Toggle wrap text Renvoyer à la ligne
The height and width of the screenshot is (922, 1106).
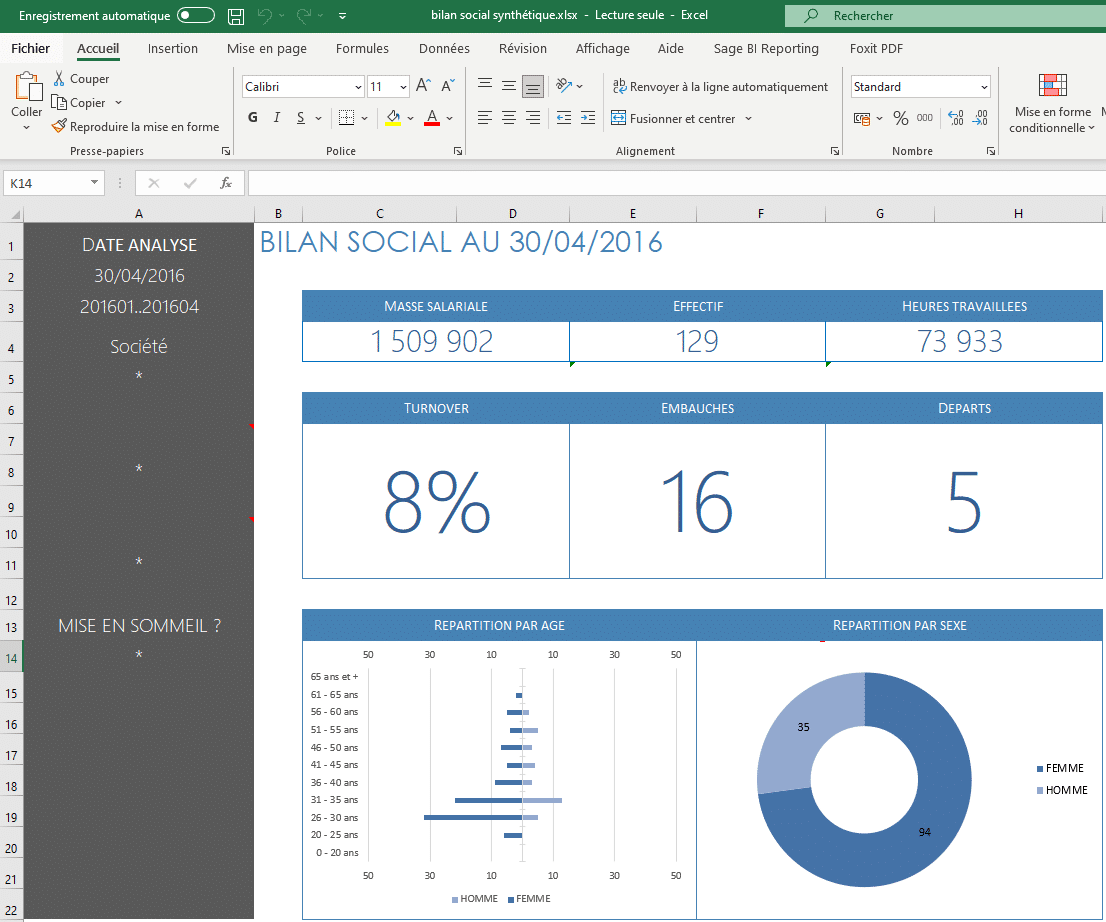720,87
